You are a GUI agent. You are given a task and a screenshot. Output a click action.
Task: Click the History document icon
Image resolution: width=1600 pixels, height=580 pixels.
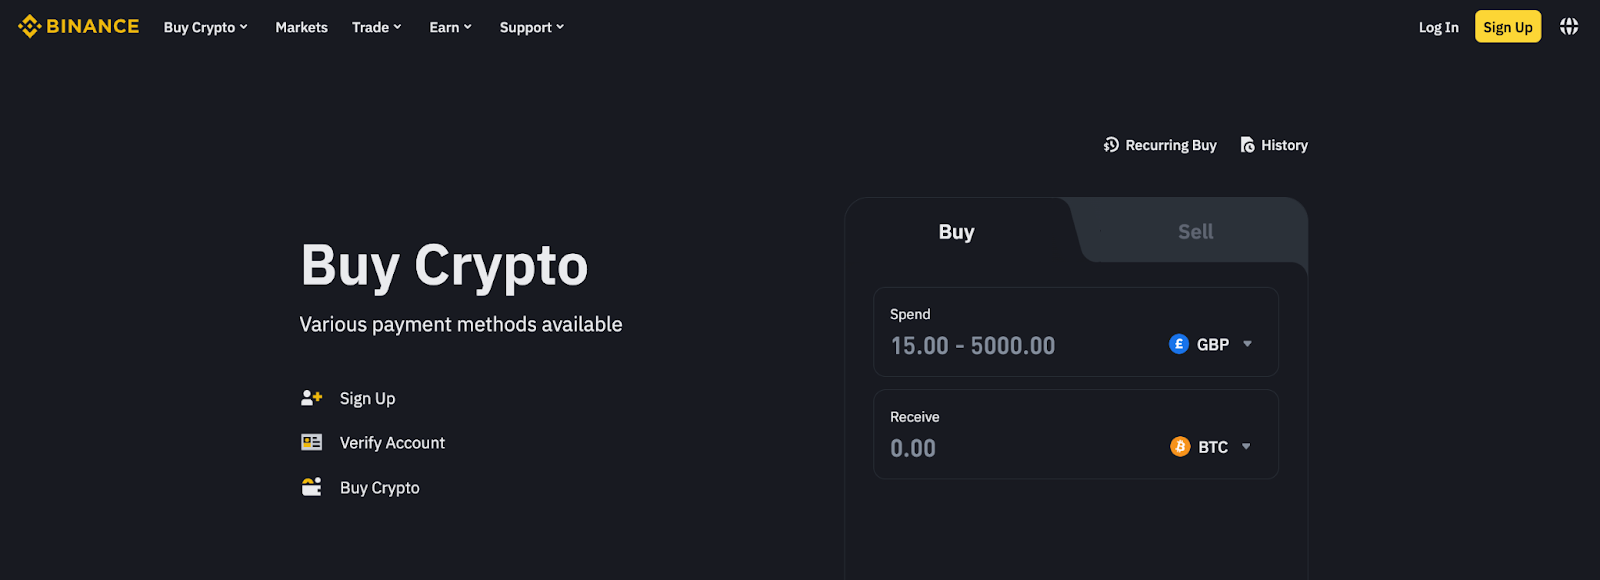tap(1247, 145)
